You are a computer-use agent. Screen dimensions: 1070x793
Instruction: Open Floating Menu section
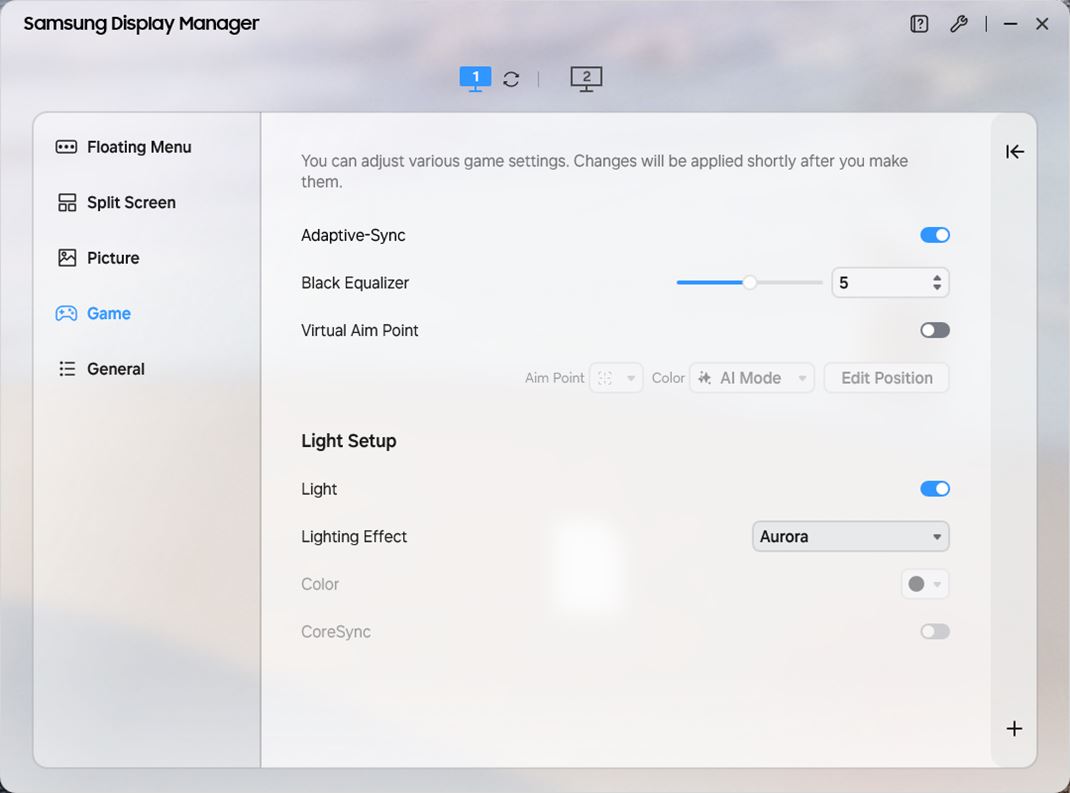[124, 147]
